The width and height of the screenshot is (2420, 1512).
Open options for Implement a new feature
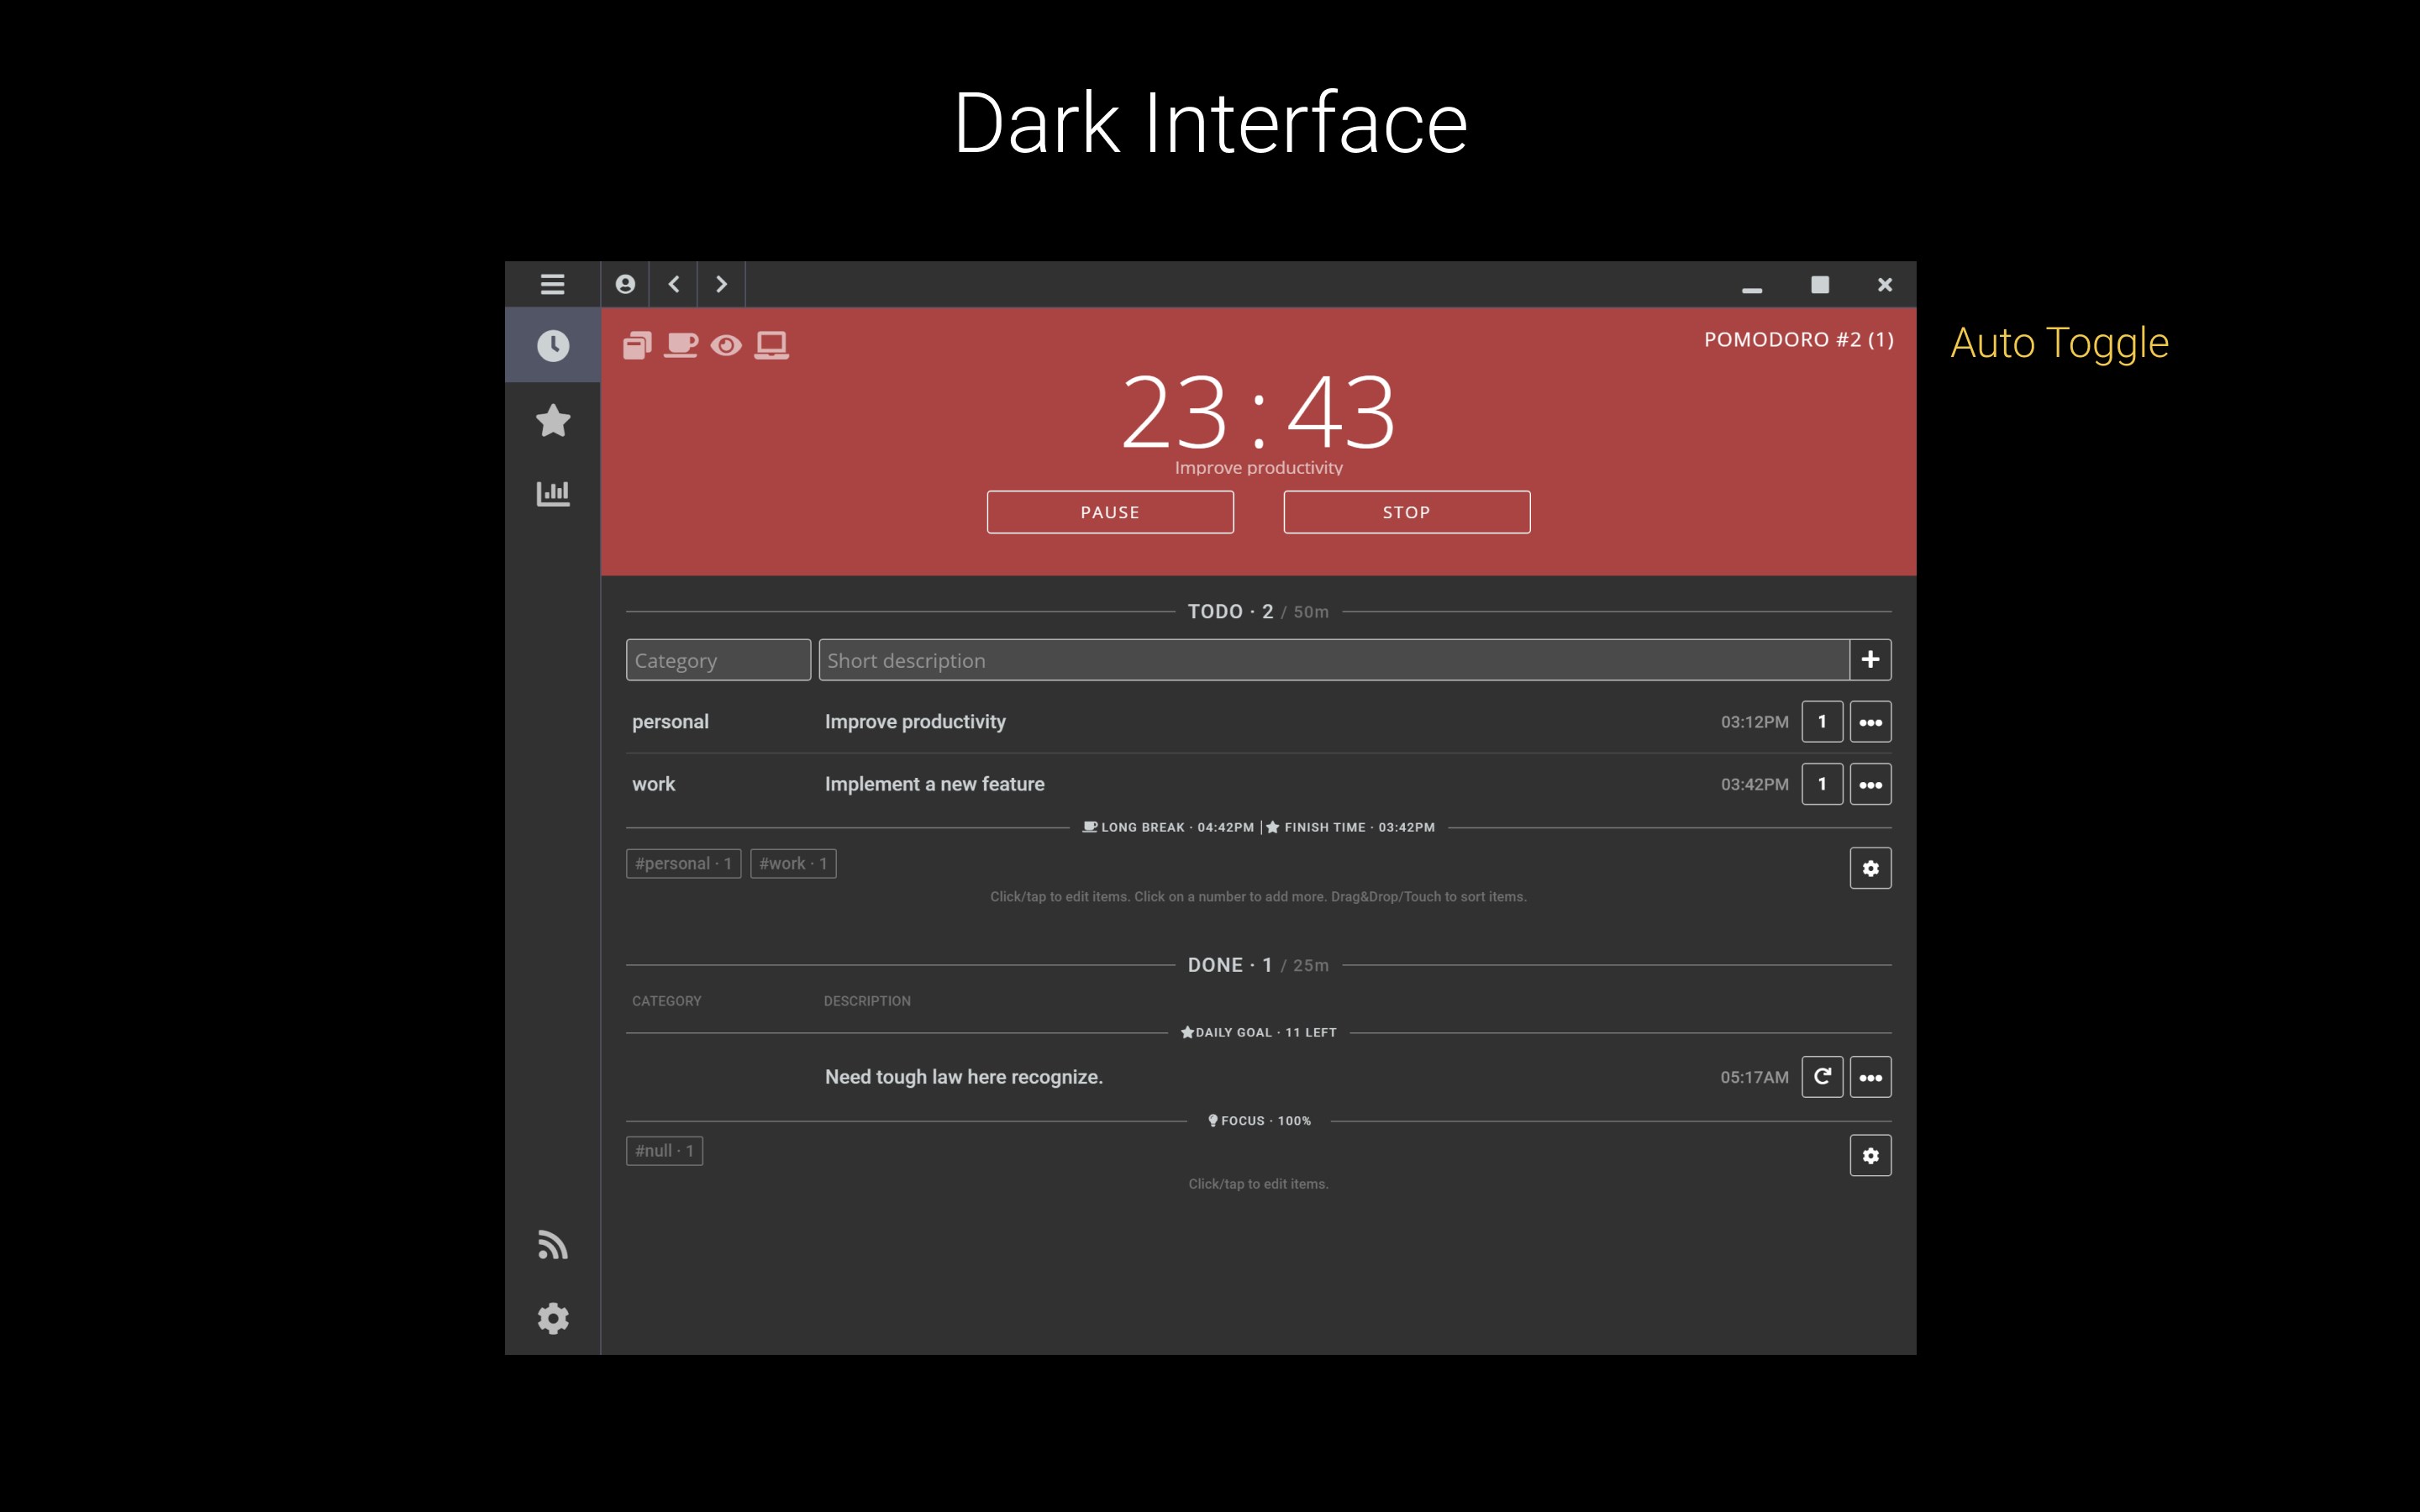(1870, 784)
